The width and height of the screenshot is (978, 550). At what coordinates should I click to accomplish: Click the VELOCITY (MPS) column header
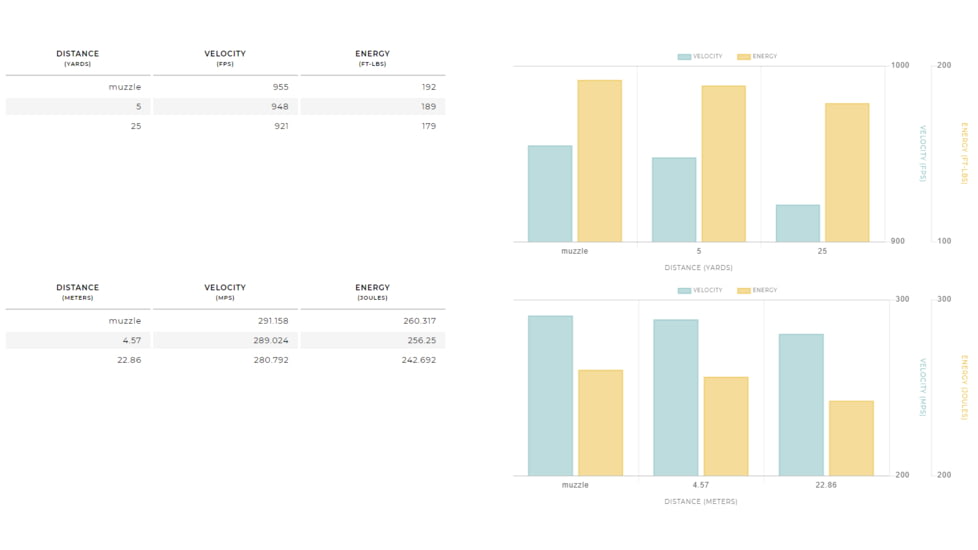(x=225, y=292)
